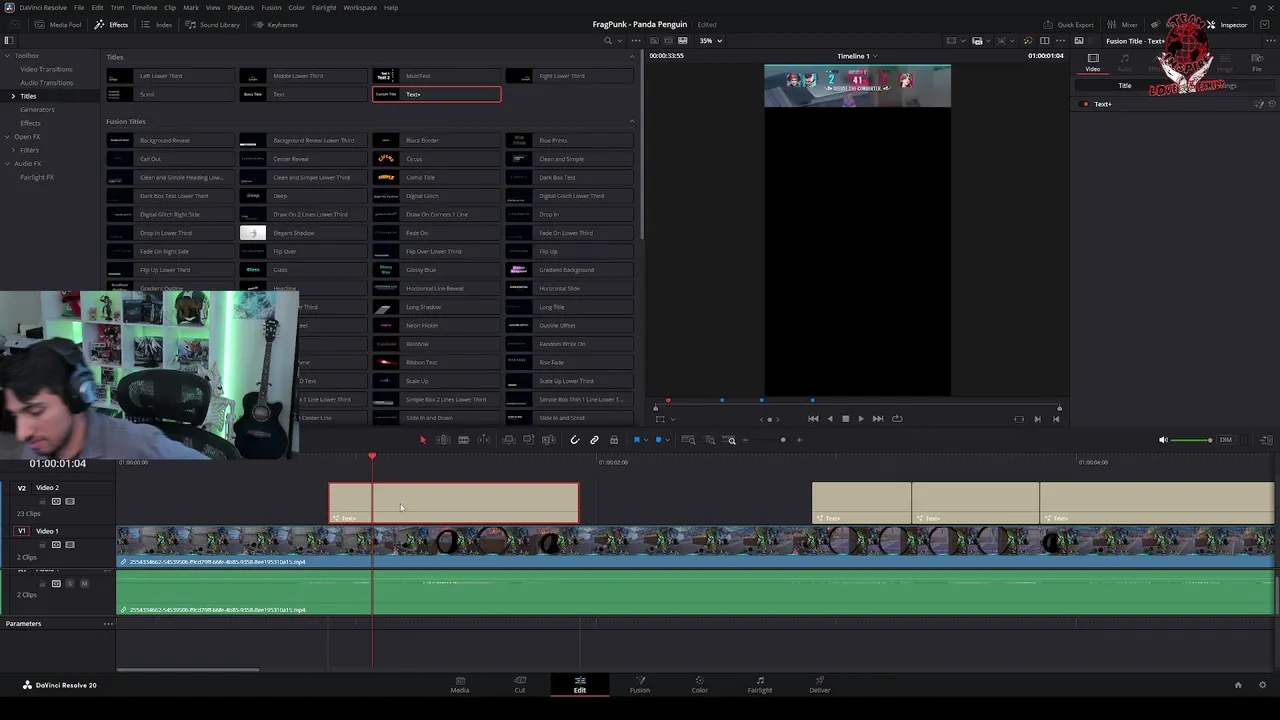Select the Scroll title effect

tap(172, 94)
